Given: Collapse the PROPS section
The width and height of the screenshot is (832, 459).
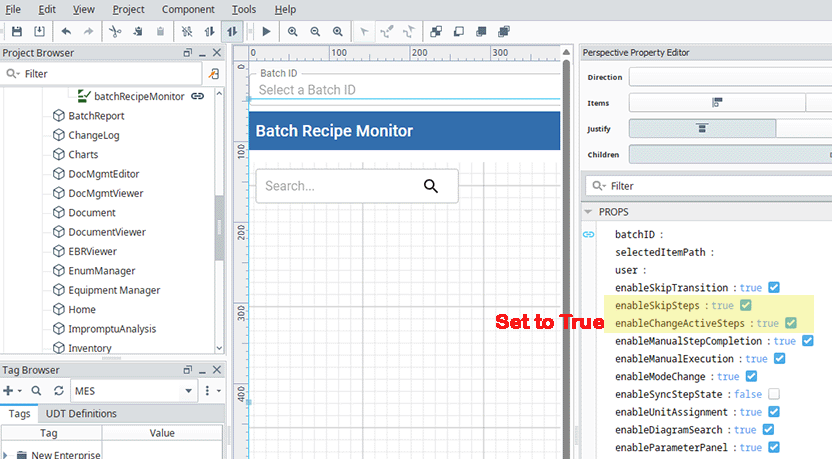Looking at the screenshot, I should tap(589, 212).
